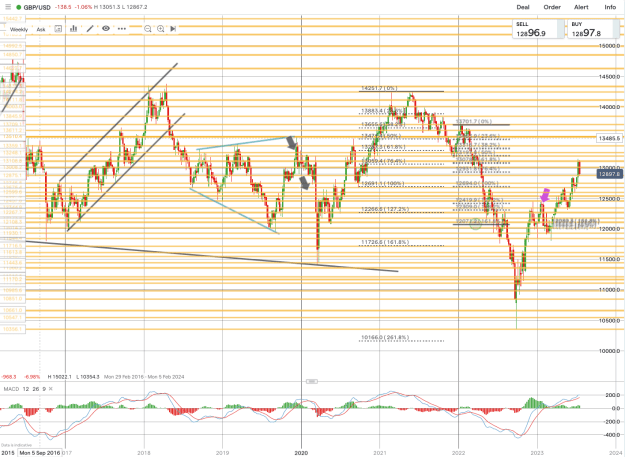Open the hamburger menu beside GBP/USD

(x=8, y=7)
